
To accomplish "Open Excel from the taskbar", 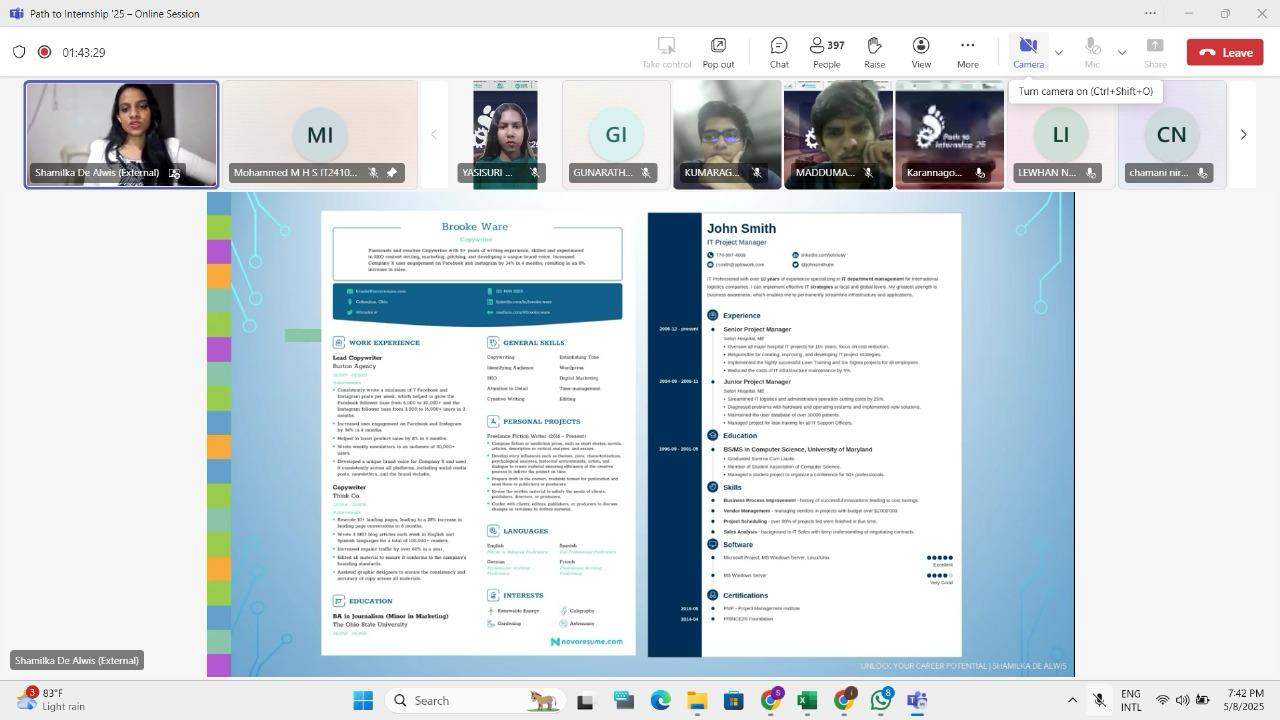I will tap(807, 701).
